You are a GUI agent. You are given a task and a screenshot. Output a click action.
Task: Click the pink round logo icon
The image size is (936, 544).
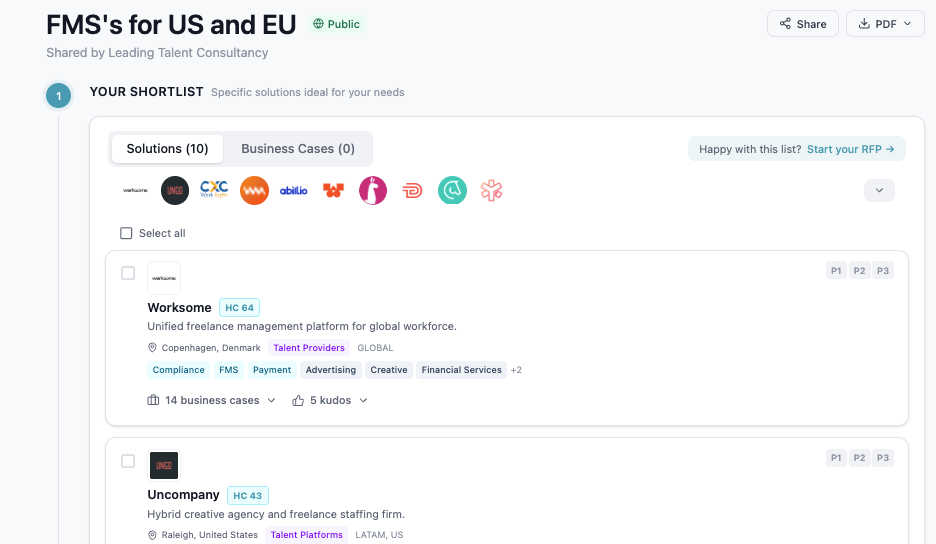pos(373,190)
